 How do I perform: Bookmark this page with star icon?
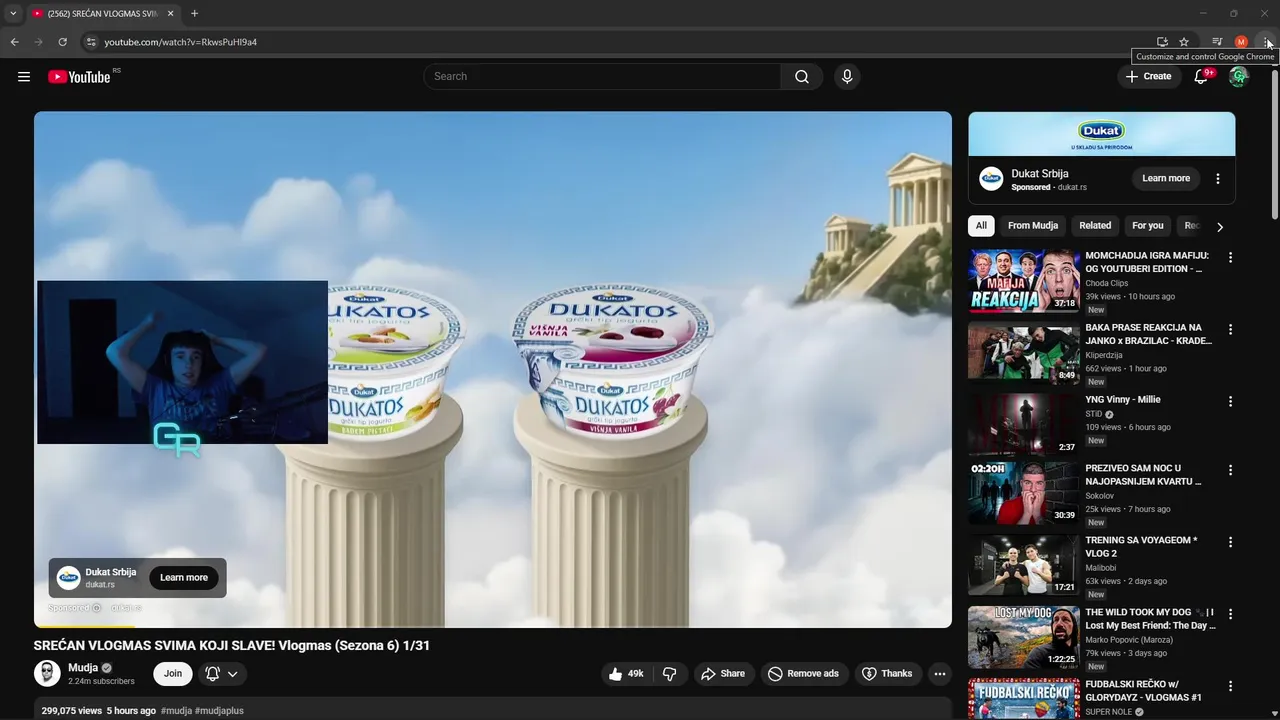(x=1184, y=42)
